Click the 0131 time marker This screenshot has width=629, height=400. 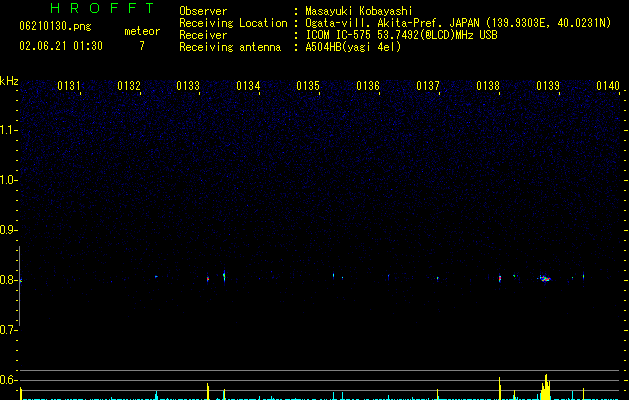69,86
